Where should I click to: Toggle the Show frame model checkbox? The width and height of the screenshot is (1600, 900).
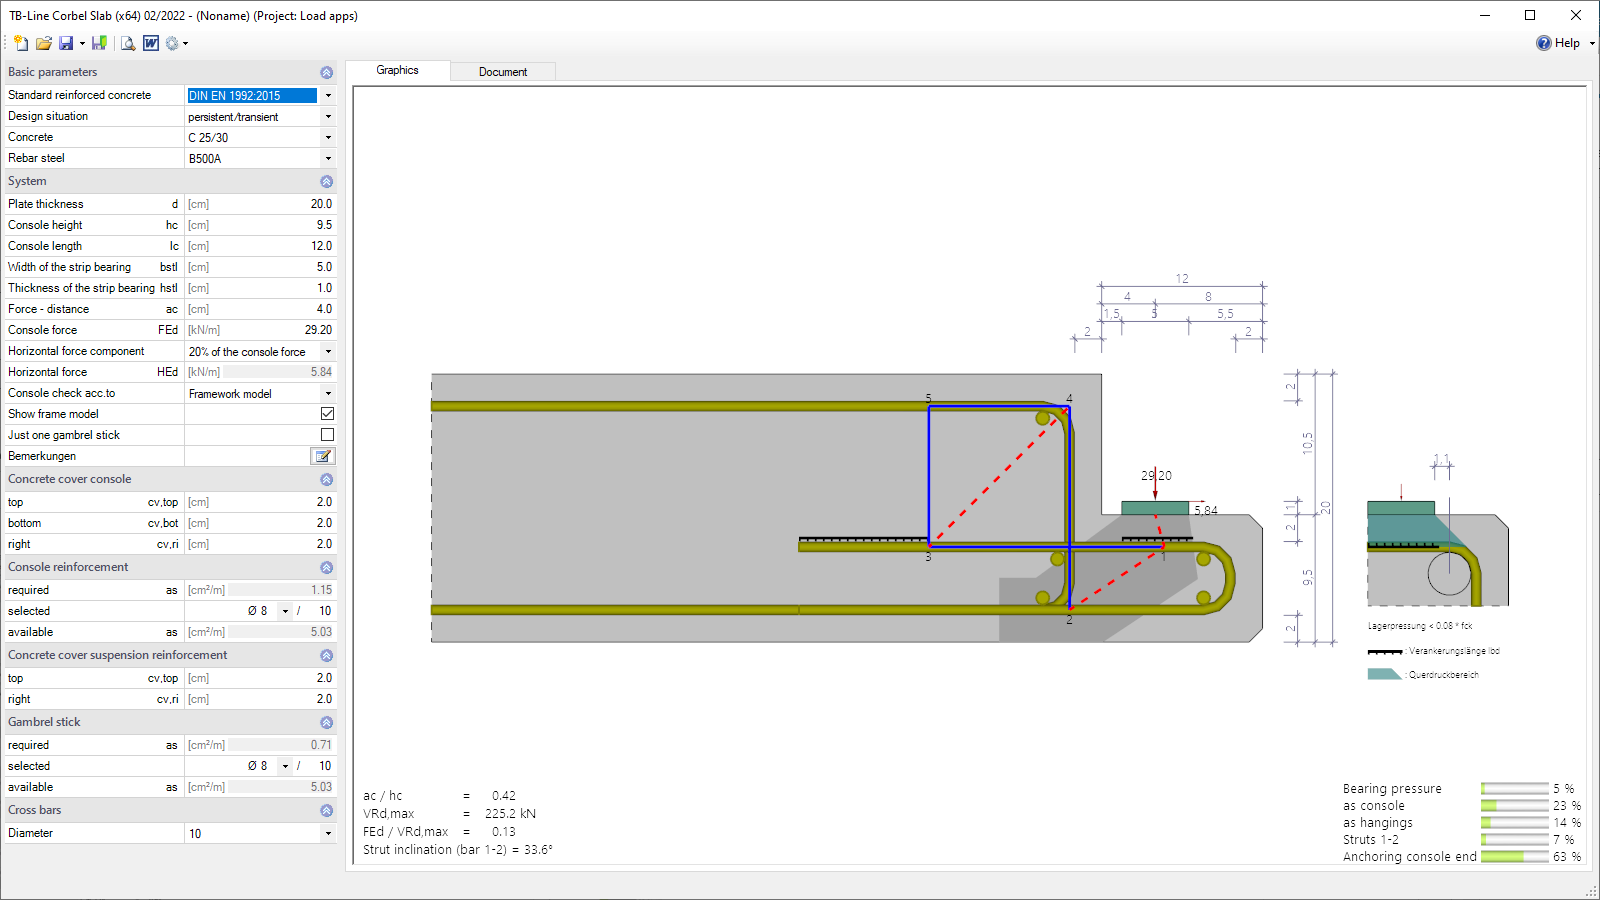pos(327,414)
